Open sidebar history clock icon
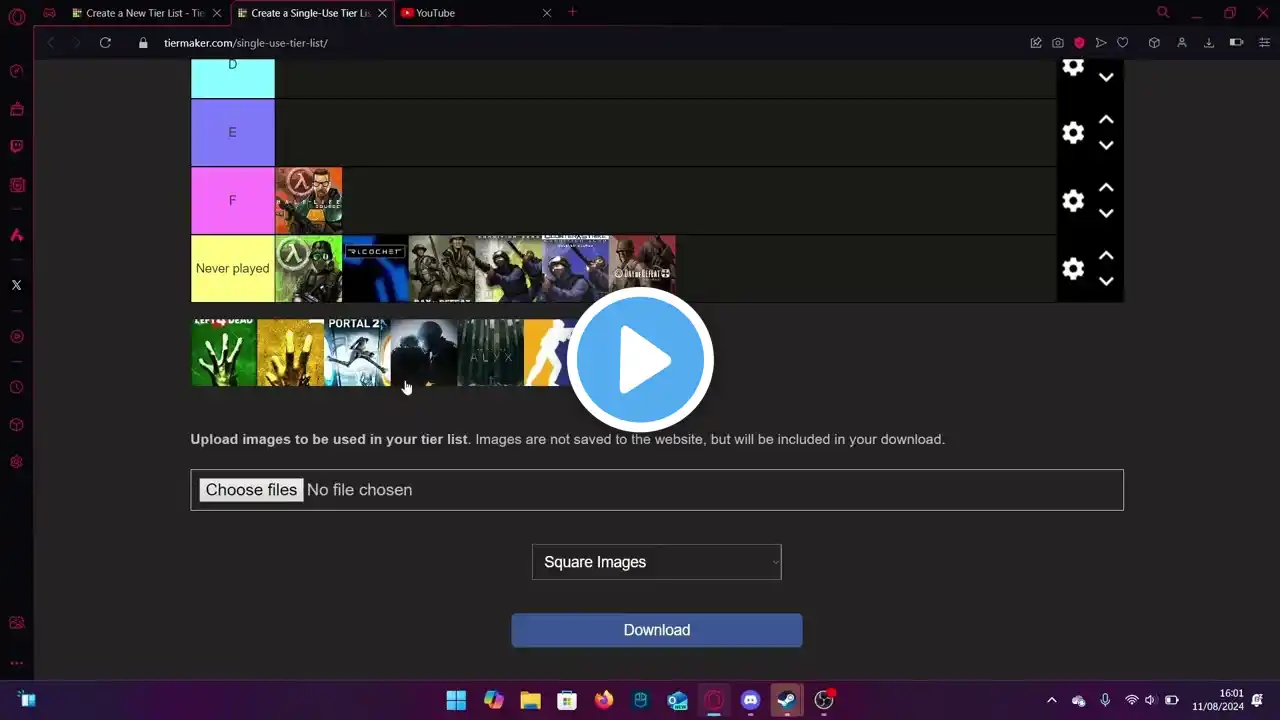The image size is (1280, 720). [16, 387]
